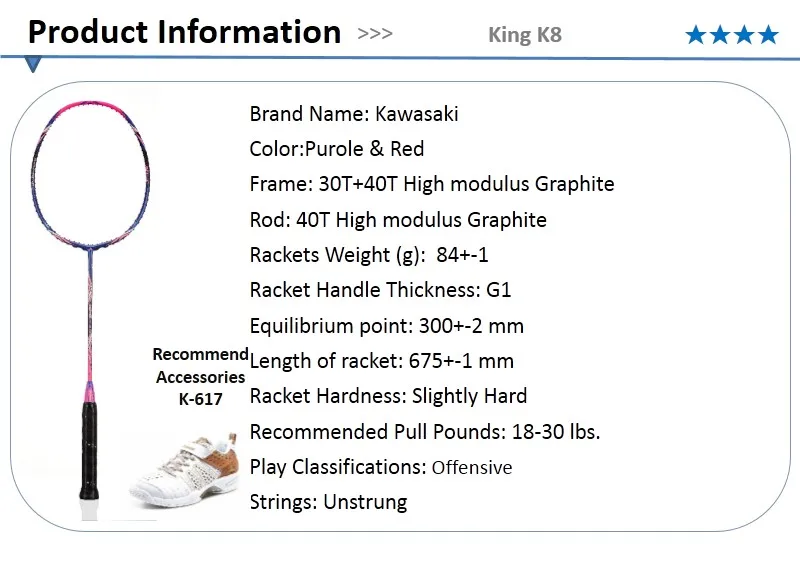This screenshot has height=567, width=800.
Task: Click the last blue rating star
Action: (768, 35)
